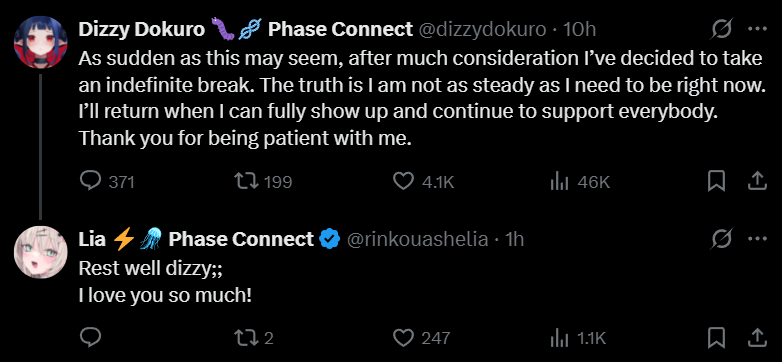The height and width of the screenshot is (362, 782).
Task: Open more options on Lia's reply
Action: click(757, 239)
